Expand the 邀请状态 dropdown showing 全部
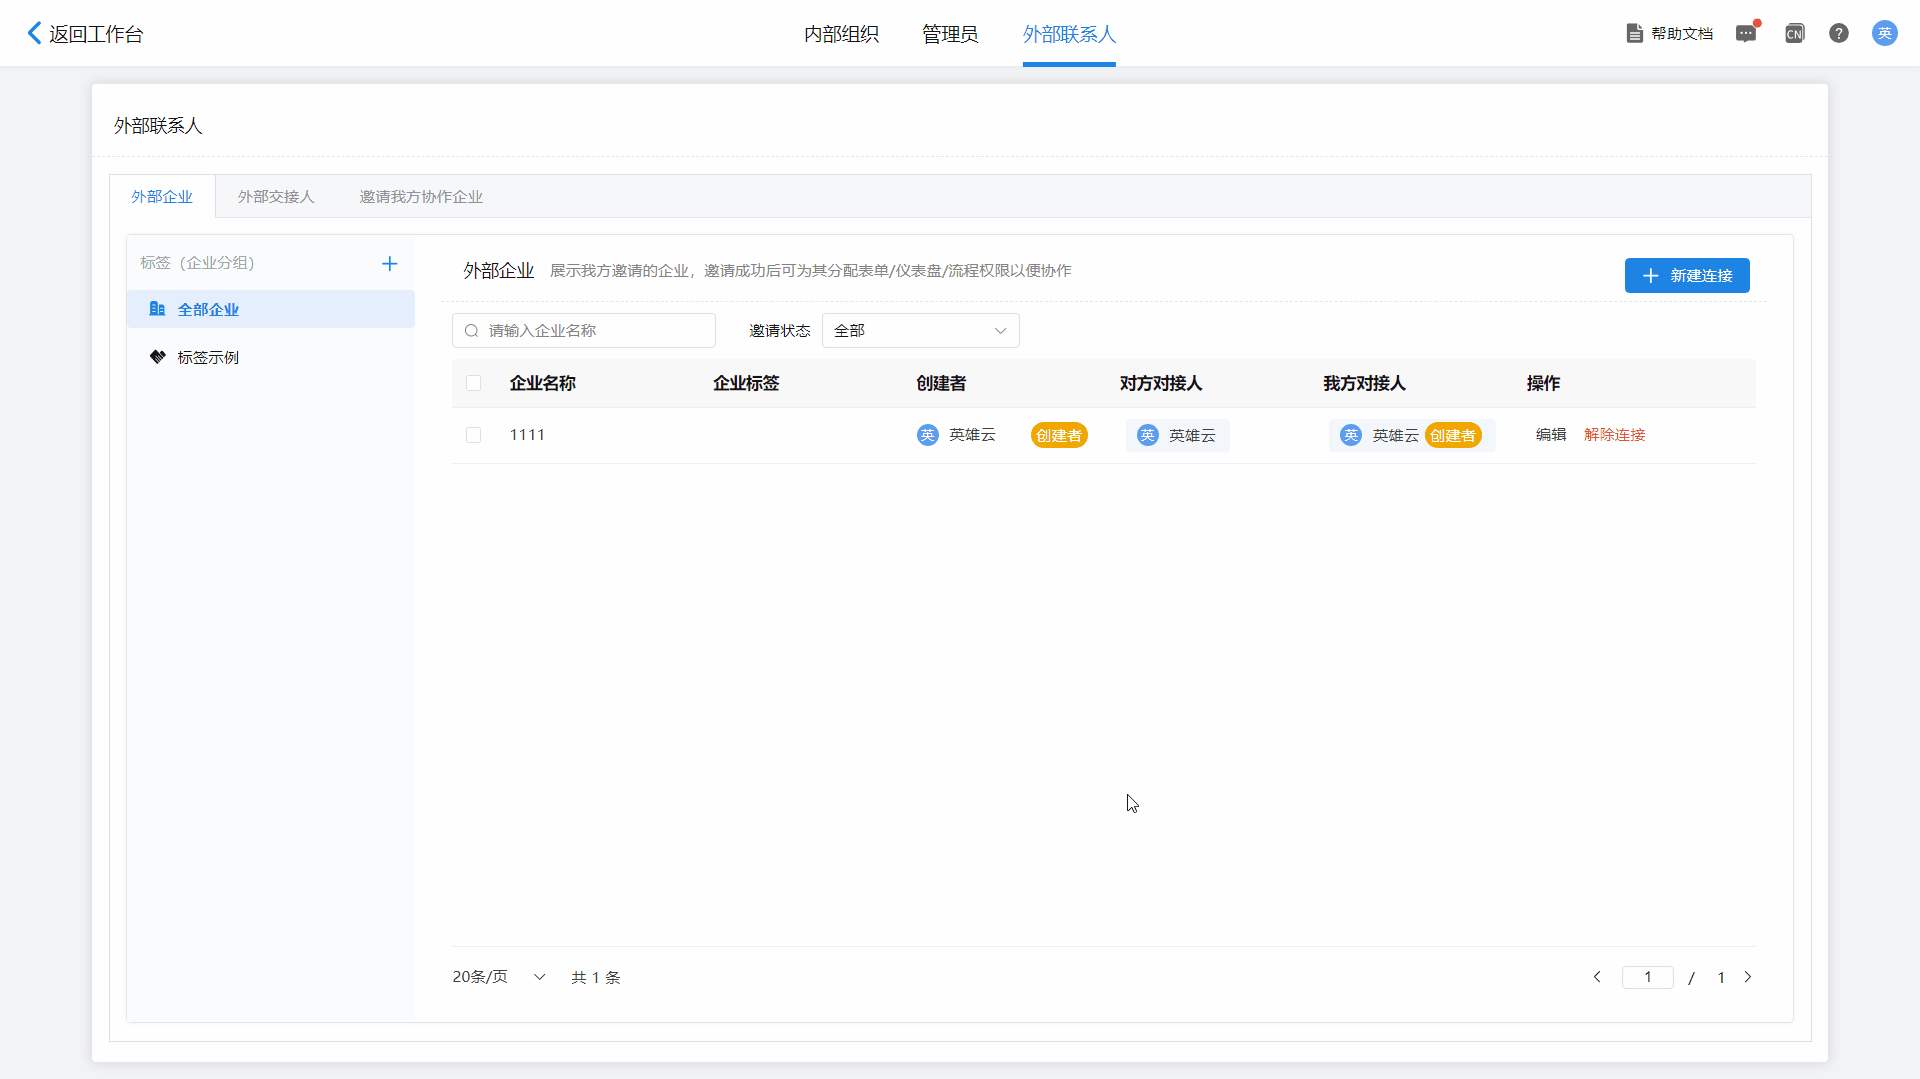 pos(920,331)
